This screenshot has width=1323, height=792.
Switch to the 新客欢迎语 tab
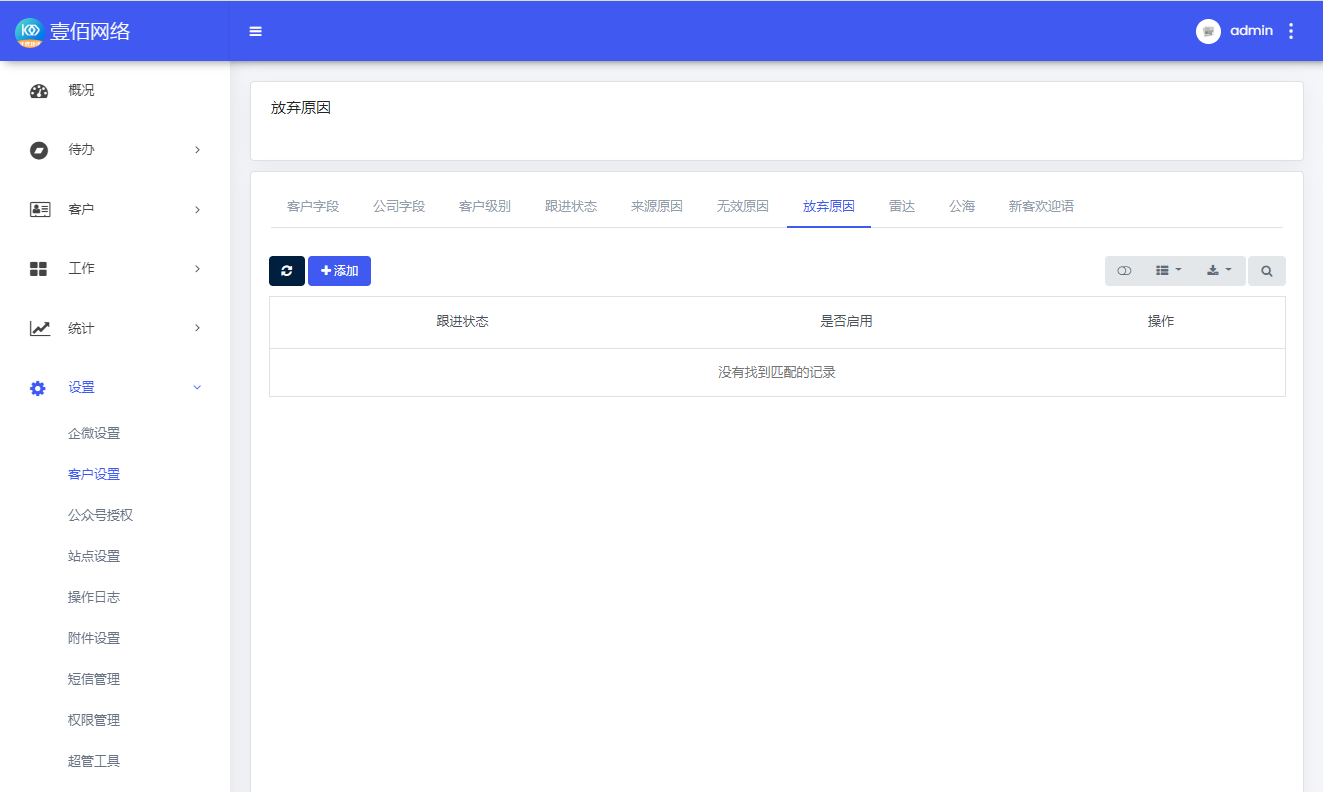click(1041, 206)
